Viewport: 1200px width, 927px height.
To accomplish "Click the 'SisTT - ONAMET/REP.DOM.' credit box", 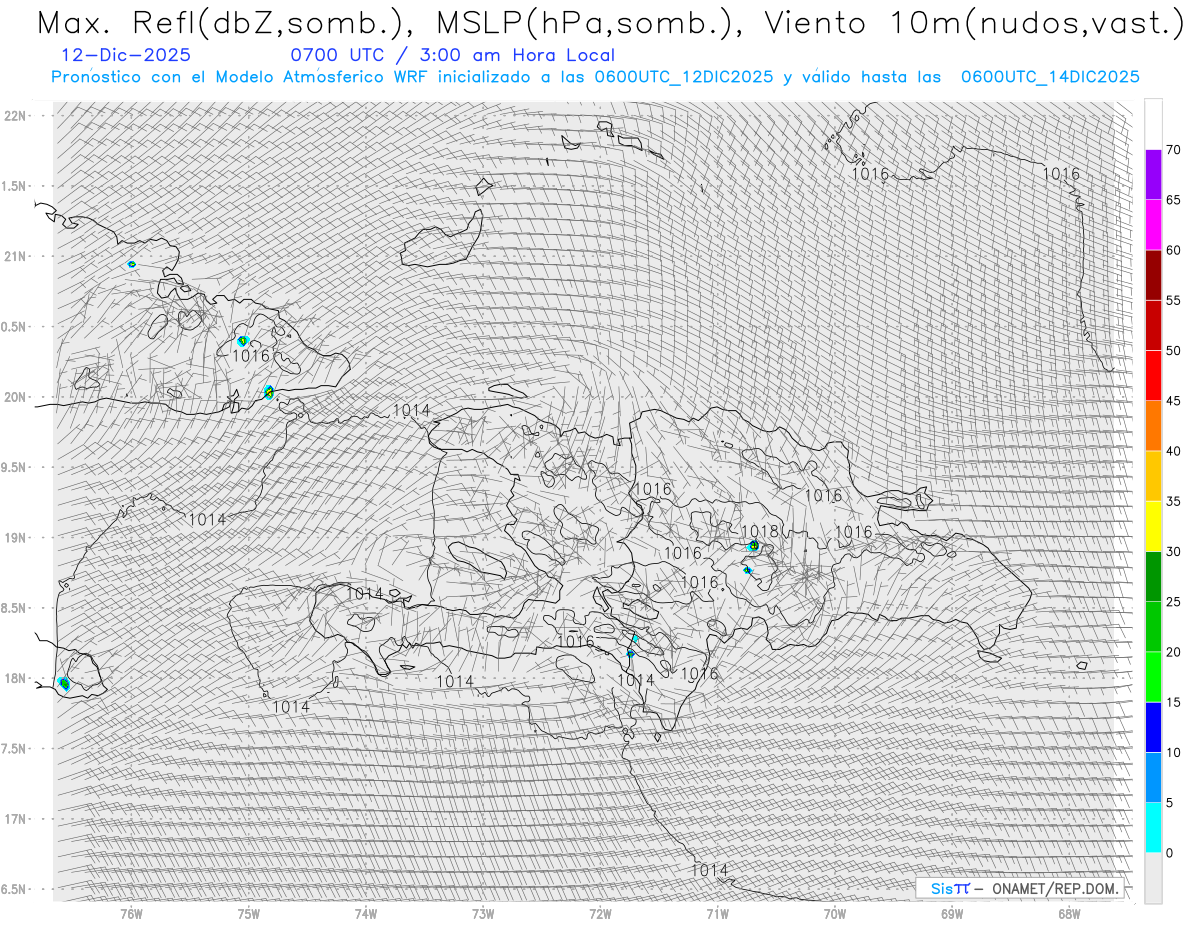I will coord(1019,888).
